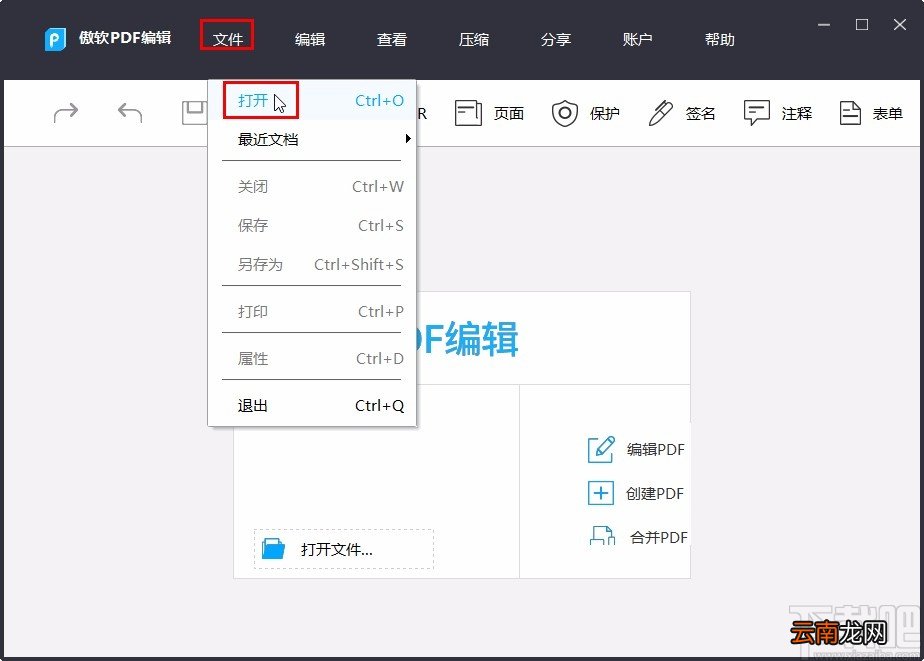Open the 编辑 menu

click(x=310, y=39)
